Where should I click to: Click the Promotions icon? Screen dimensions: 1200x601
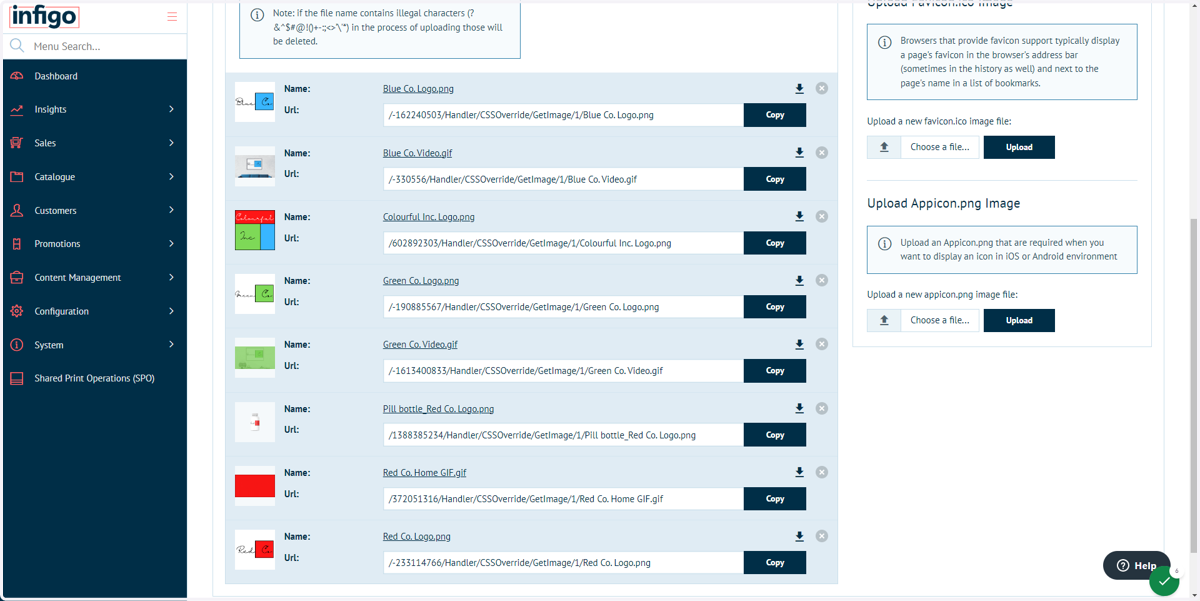click(17, 244)
